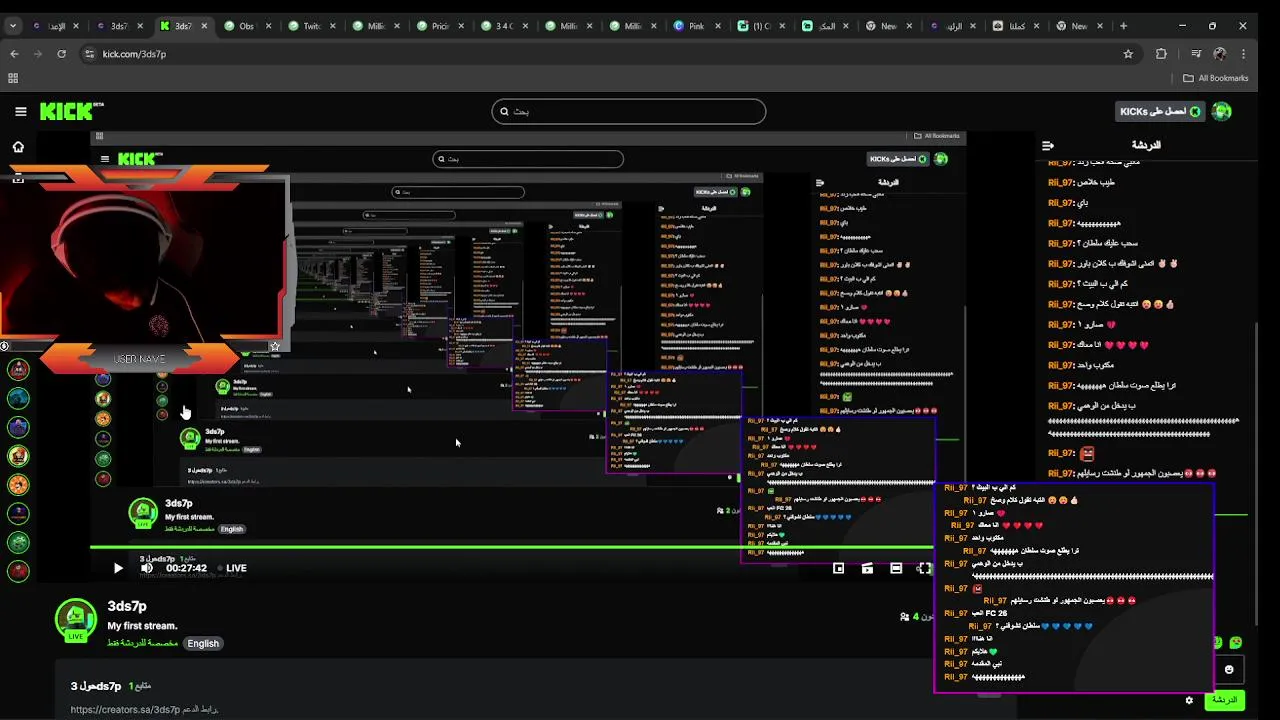Screen dimensions: 1280x720
Task: Open 3ds7p channel avatar with LIVE badge
Action: tap(76, 620)
